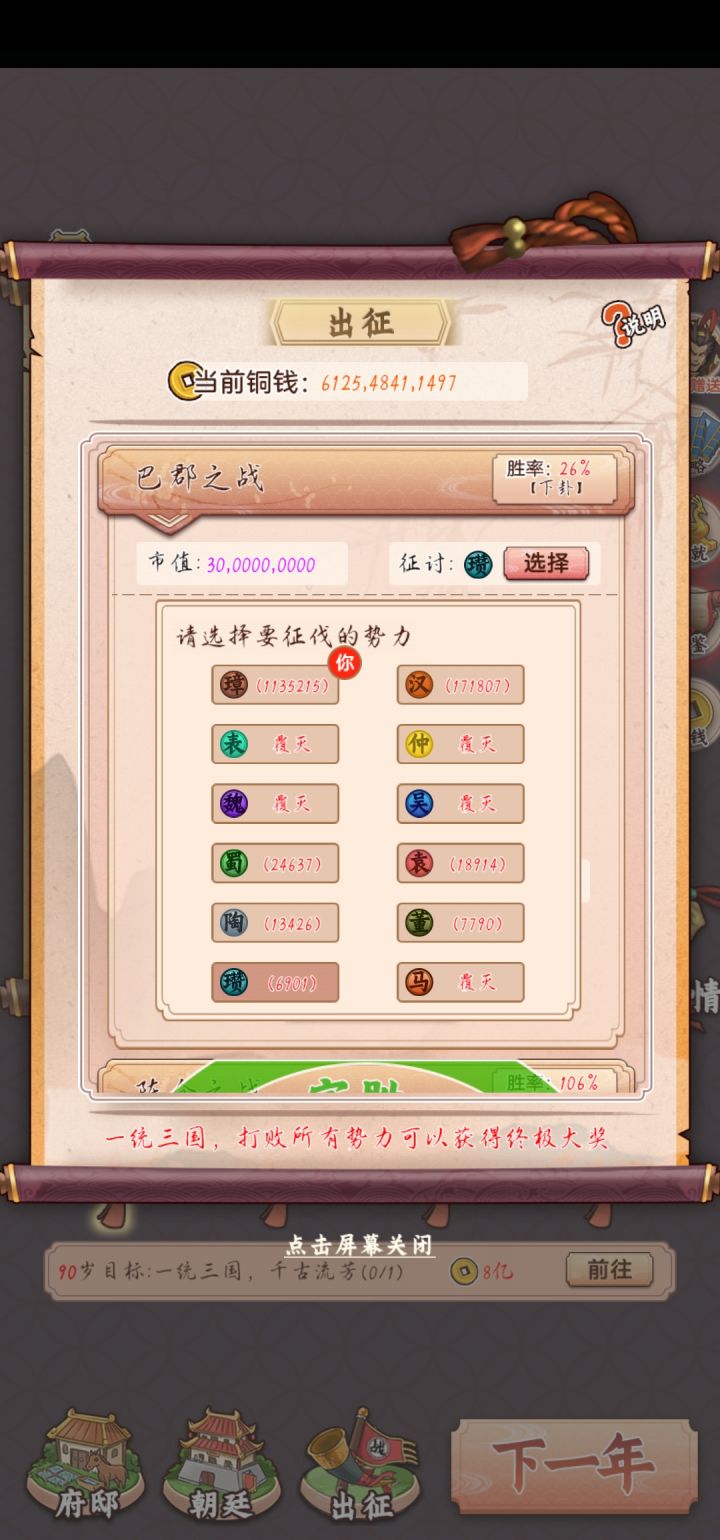Select the 璋 faction marked 你

tap(275, 685)
